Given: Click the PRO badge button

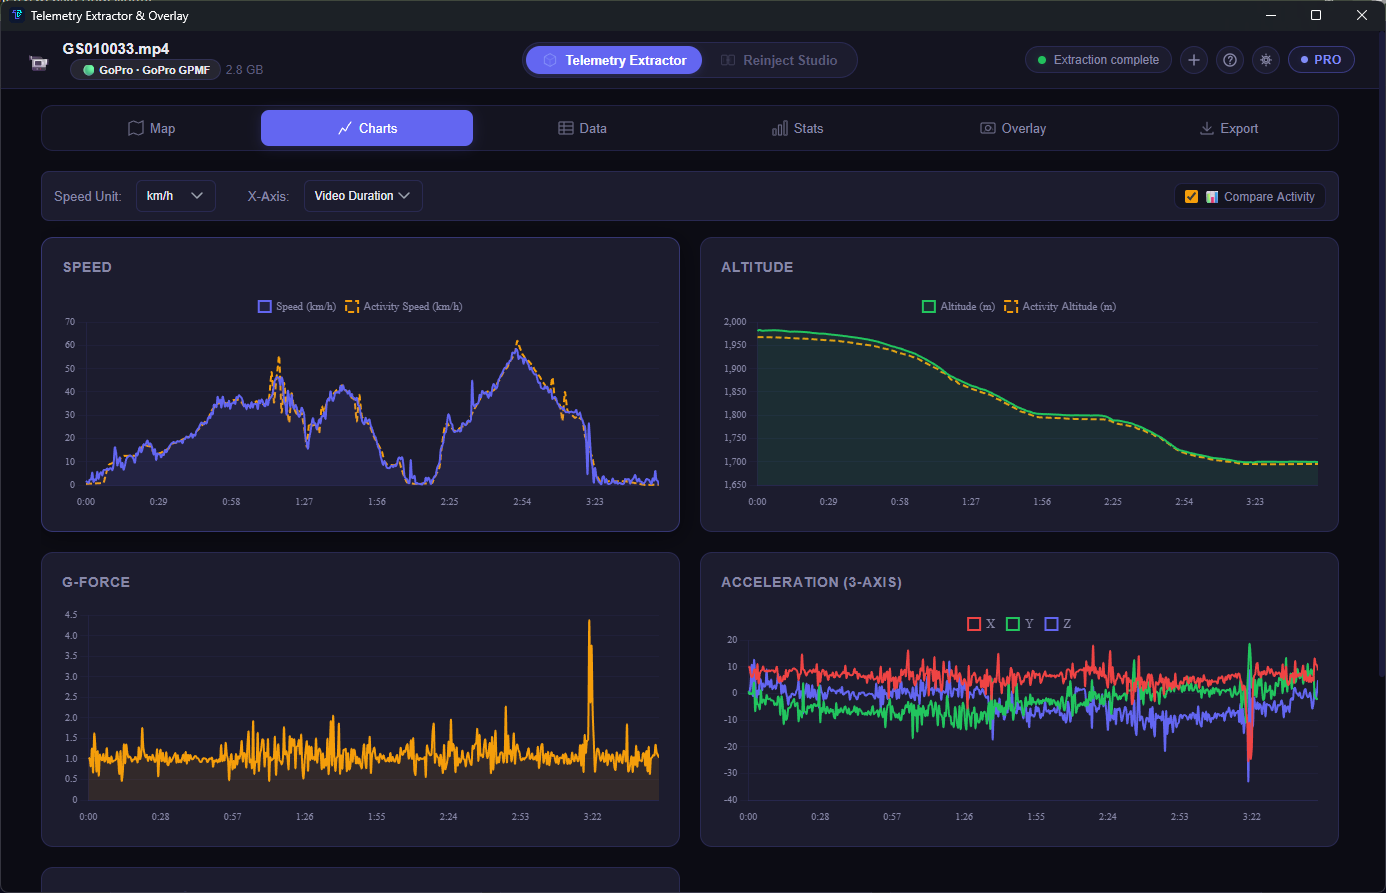Looking at the screenshot, I should 1321,59.
